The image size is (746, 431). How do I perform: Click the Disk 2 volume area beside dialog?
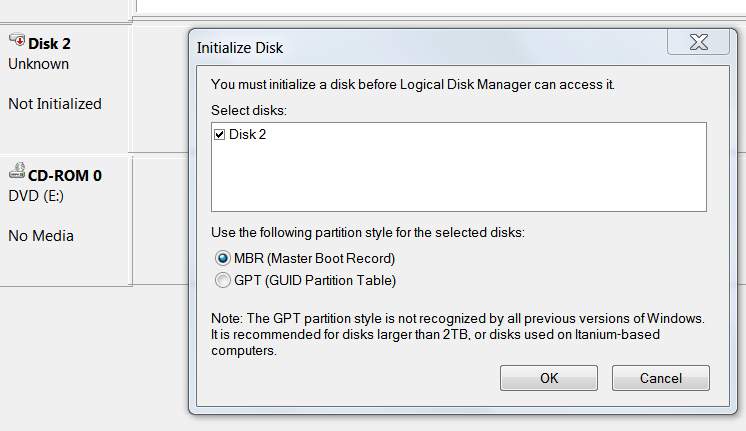[160, 88]
